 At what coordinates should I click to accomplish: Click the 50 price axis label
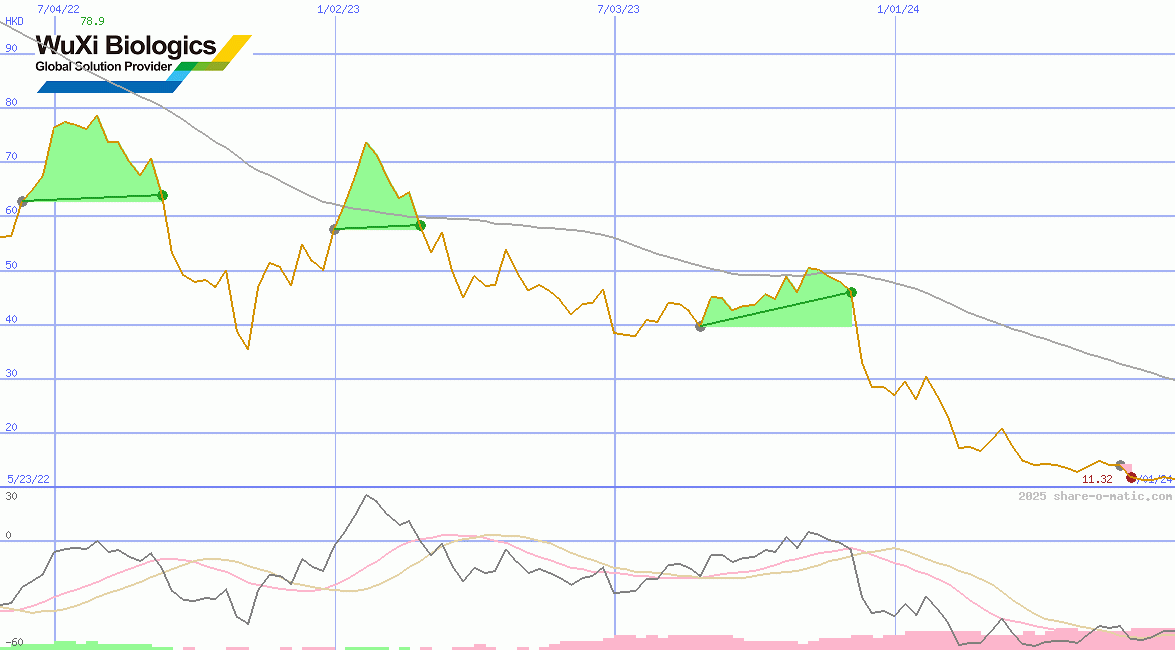coord(11,265)
